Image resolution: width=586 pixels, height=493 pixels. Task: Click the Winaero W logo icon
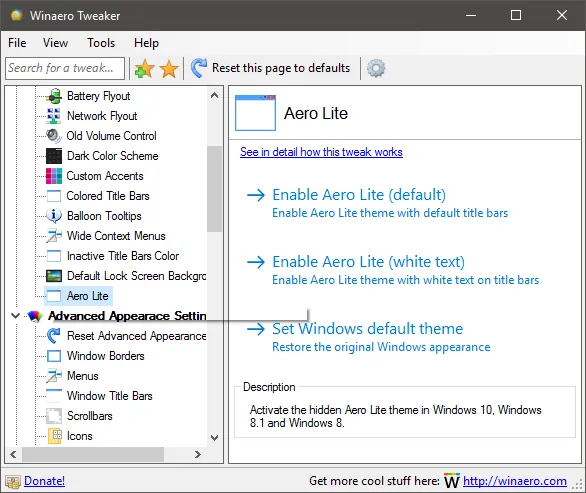(451, 481)
